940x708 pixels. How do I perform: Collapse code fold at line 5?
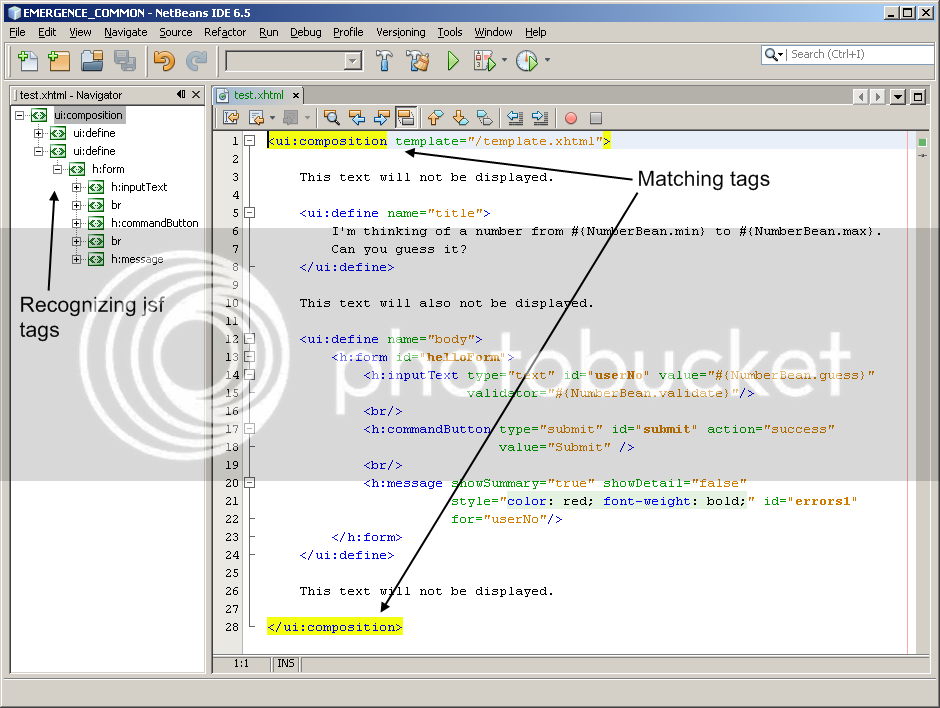coord(250,213)
